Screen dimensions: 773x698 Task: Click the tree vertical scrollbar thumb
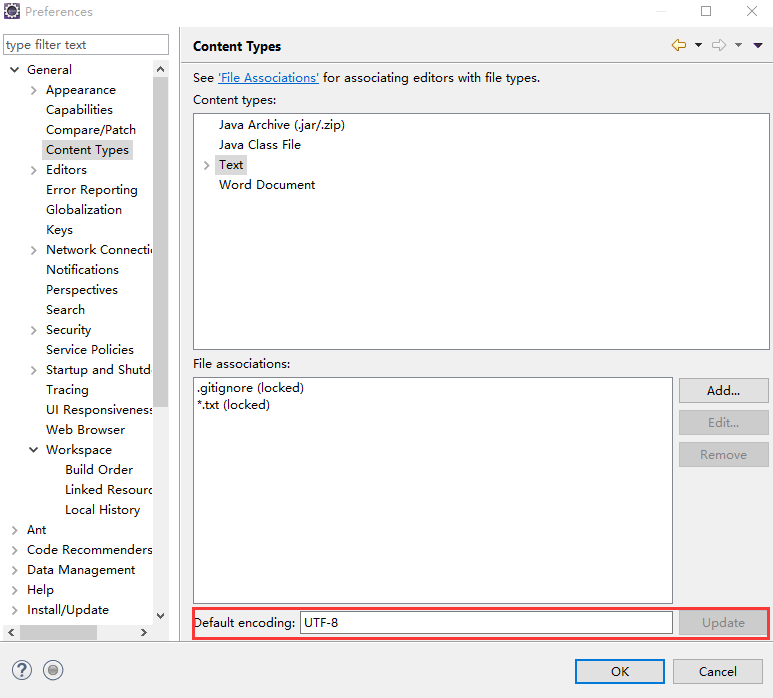tap(160, 242)
